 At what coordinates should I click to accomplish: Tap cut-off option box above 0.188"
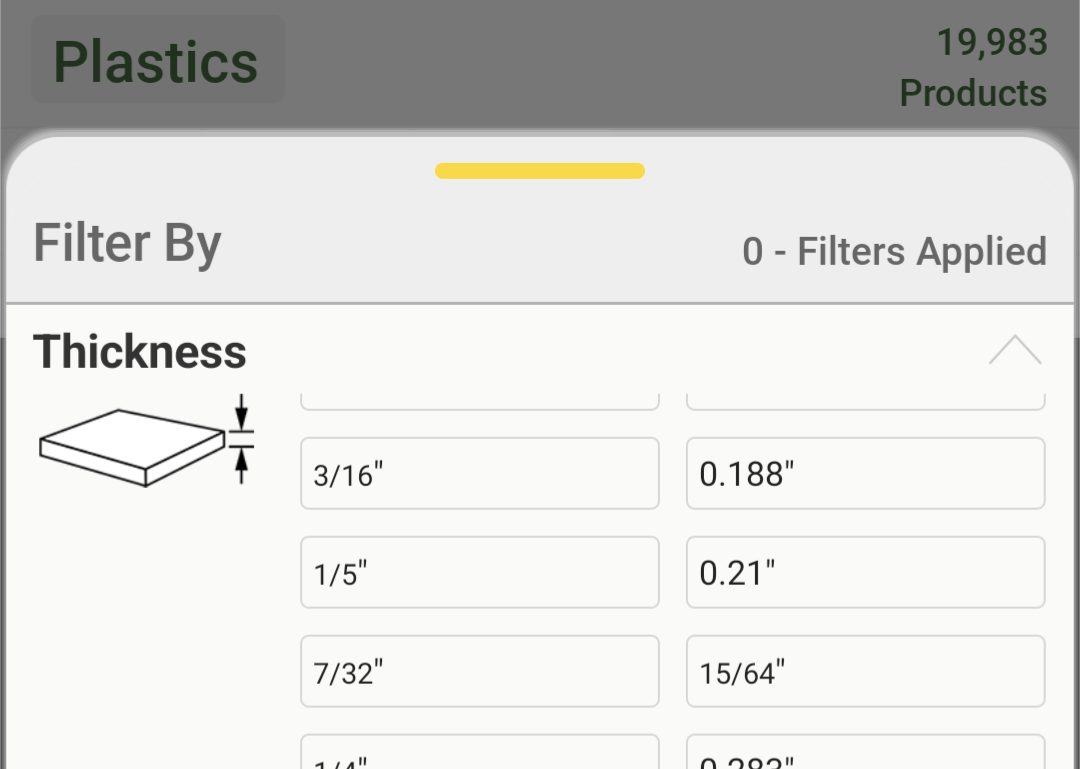tap(865, 401)
